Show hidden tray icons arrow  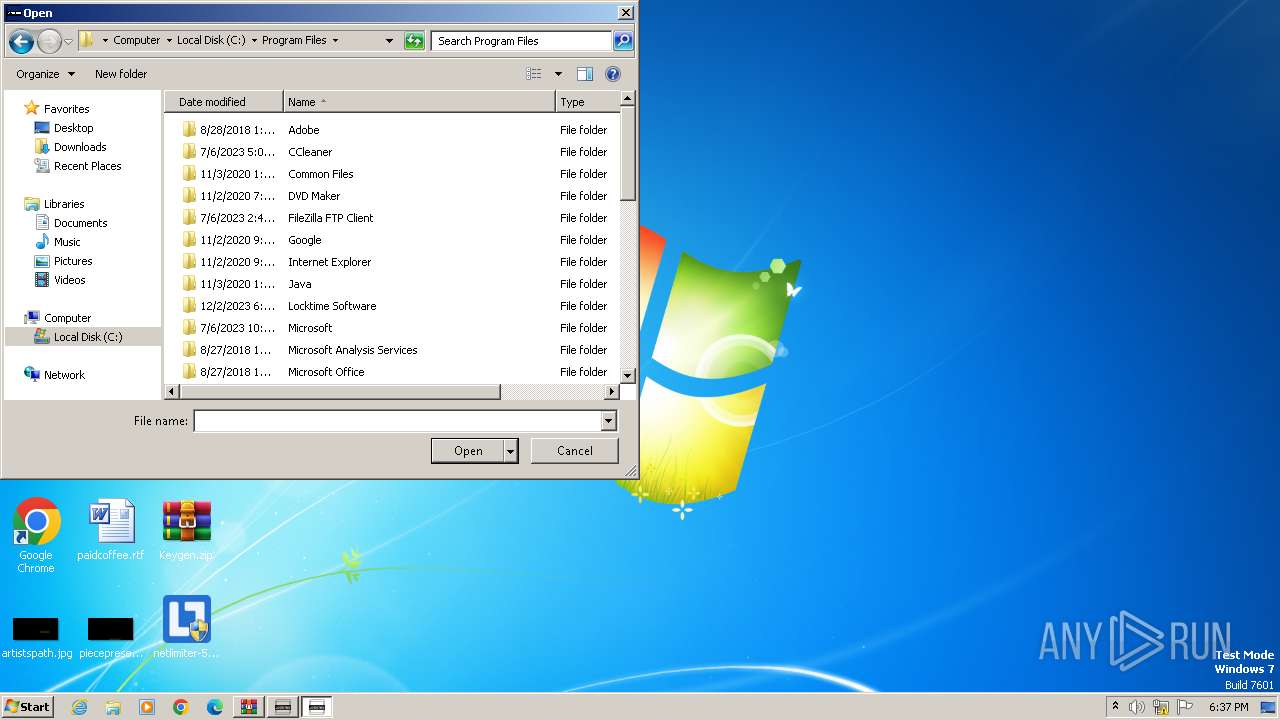coord(1115,706)
